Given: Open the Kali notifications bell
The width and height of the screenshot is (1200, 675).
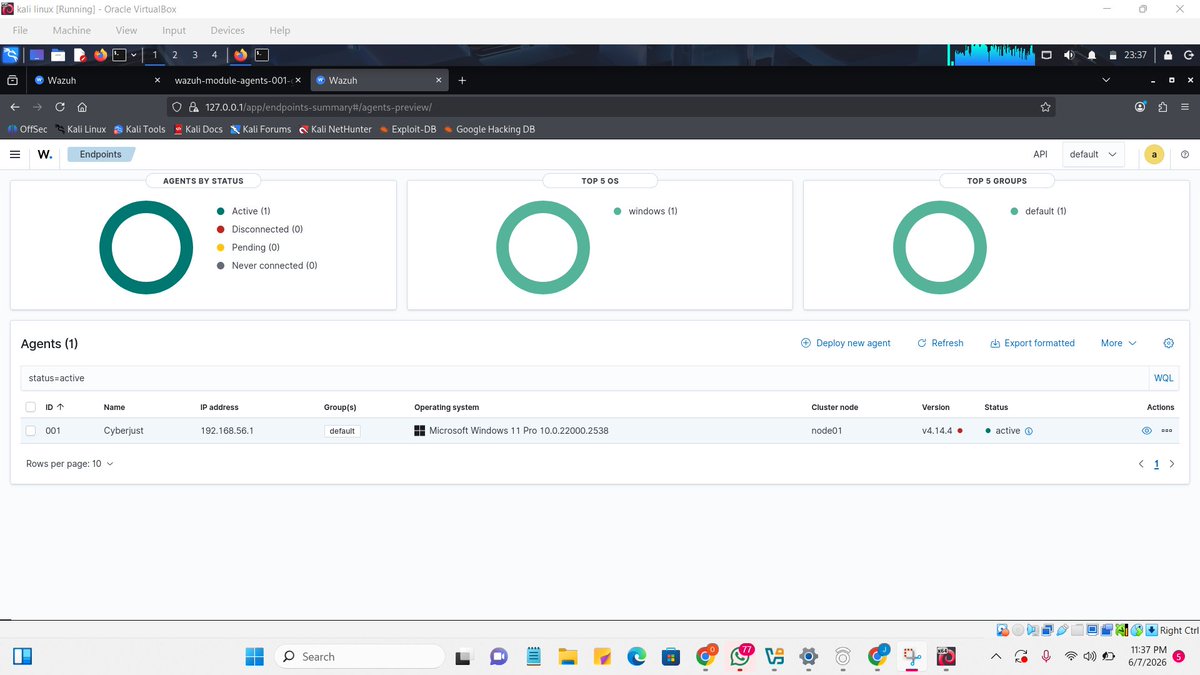Looking at the screenshot, I should pyautogui.click(x=1092, y=55).
